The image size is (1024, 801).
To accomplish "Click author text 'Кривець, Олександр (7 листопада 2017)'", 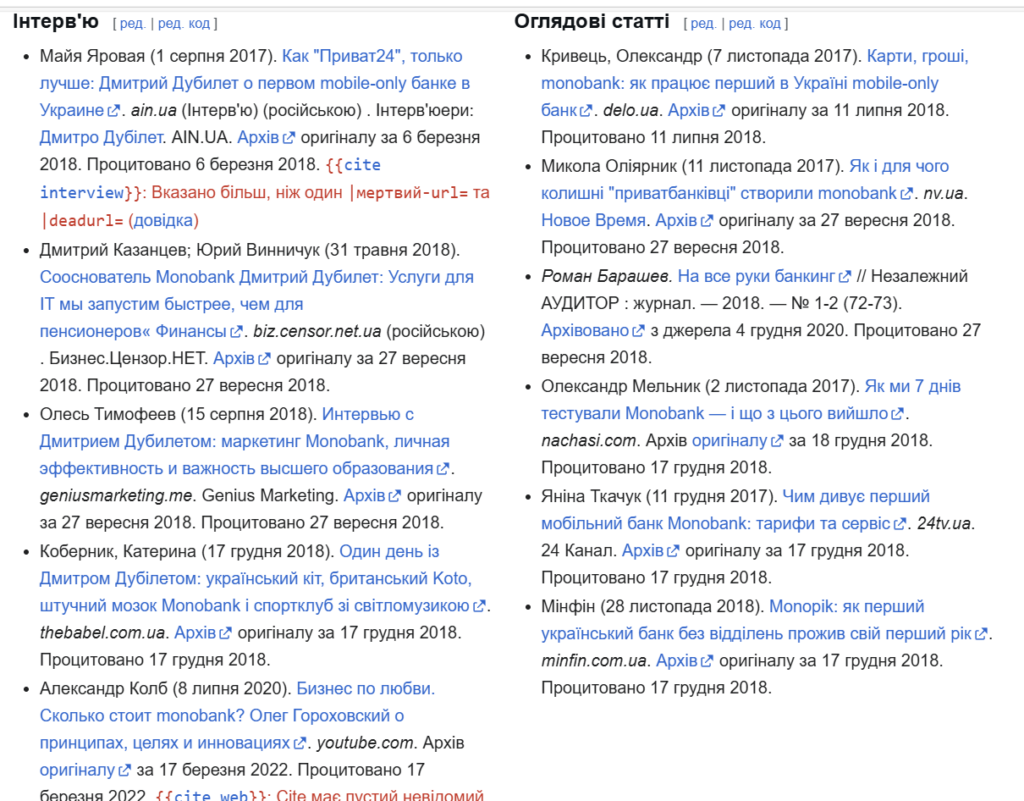I will pyautogui.click(x=701, y=56).
